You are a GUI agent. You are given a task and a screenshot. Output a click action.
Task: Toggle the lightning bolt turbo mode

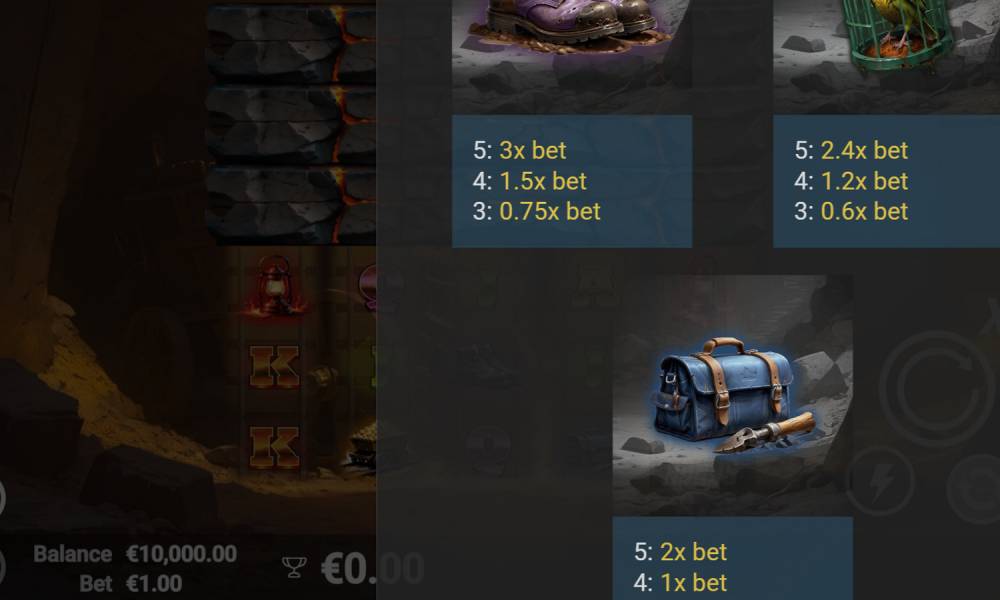pos(881,481)
